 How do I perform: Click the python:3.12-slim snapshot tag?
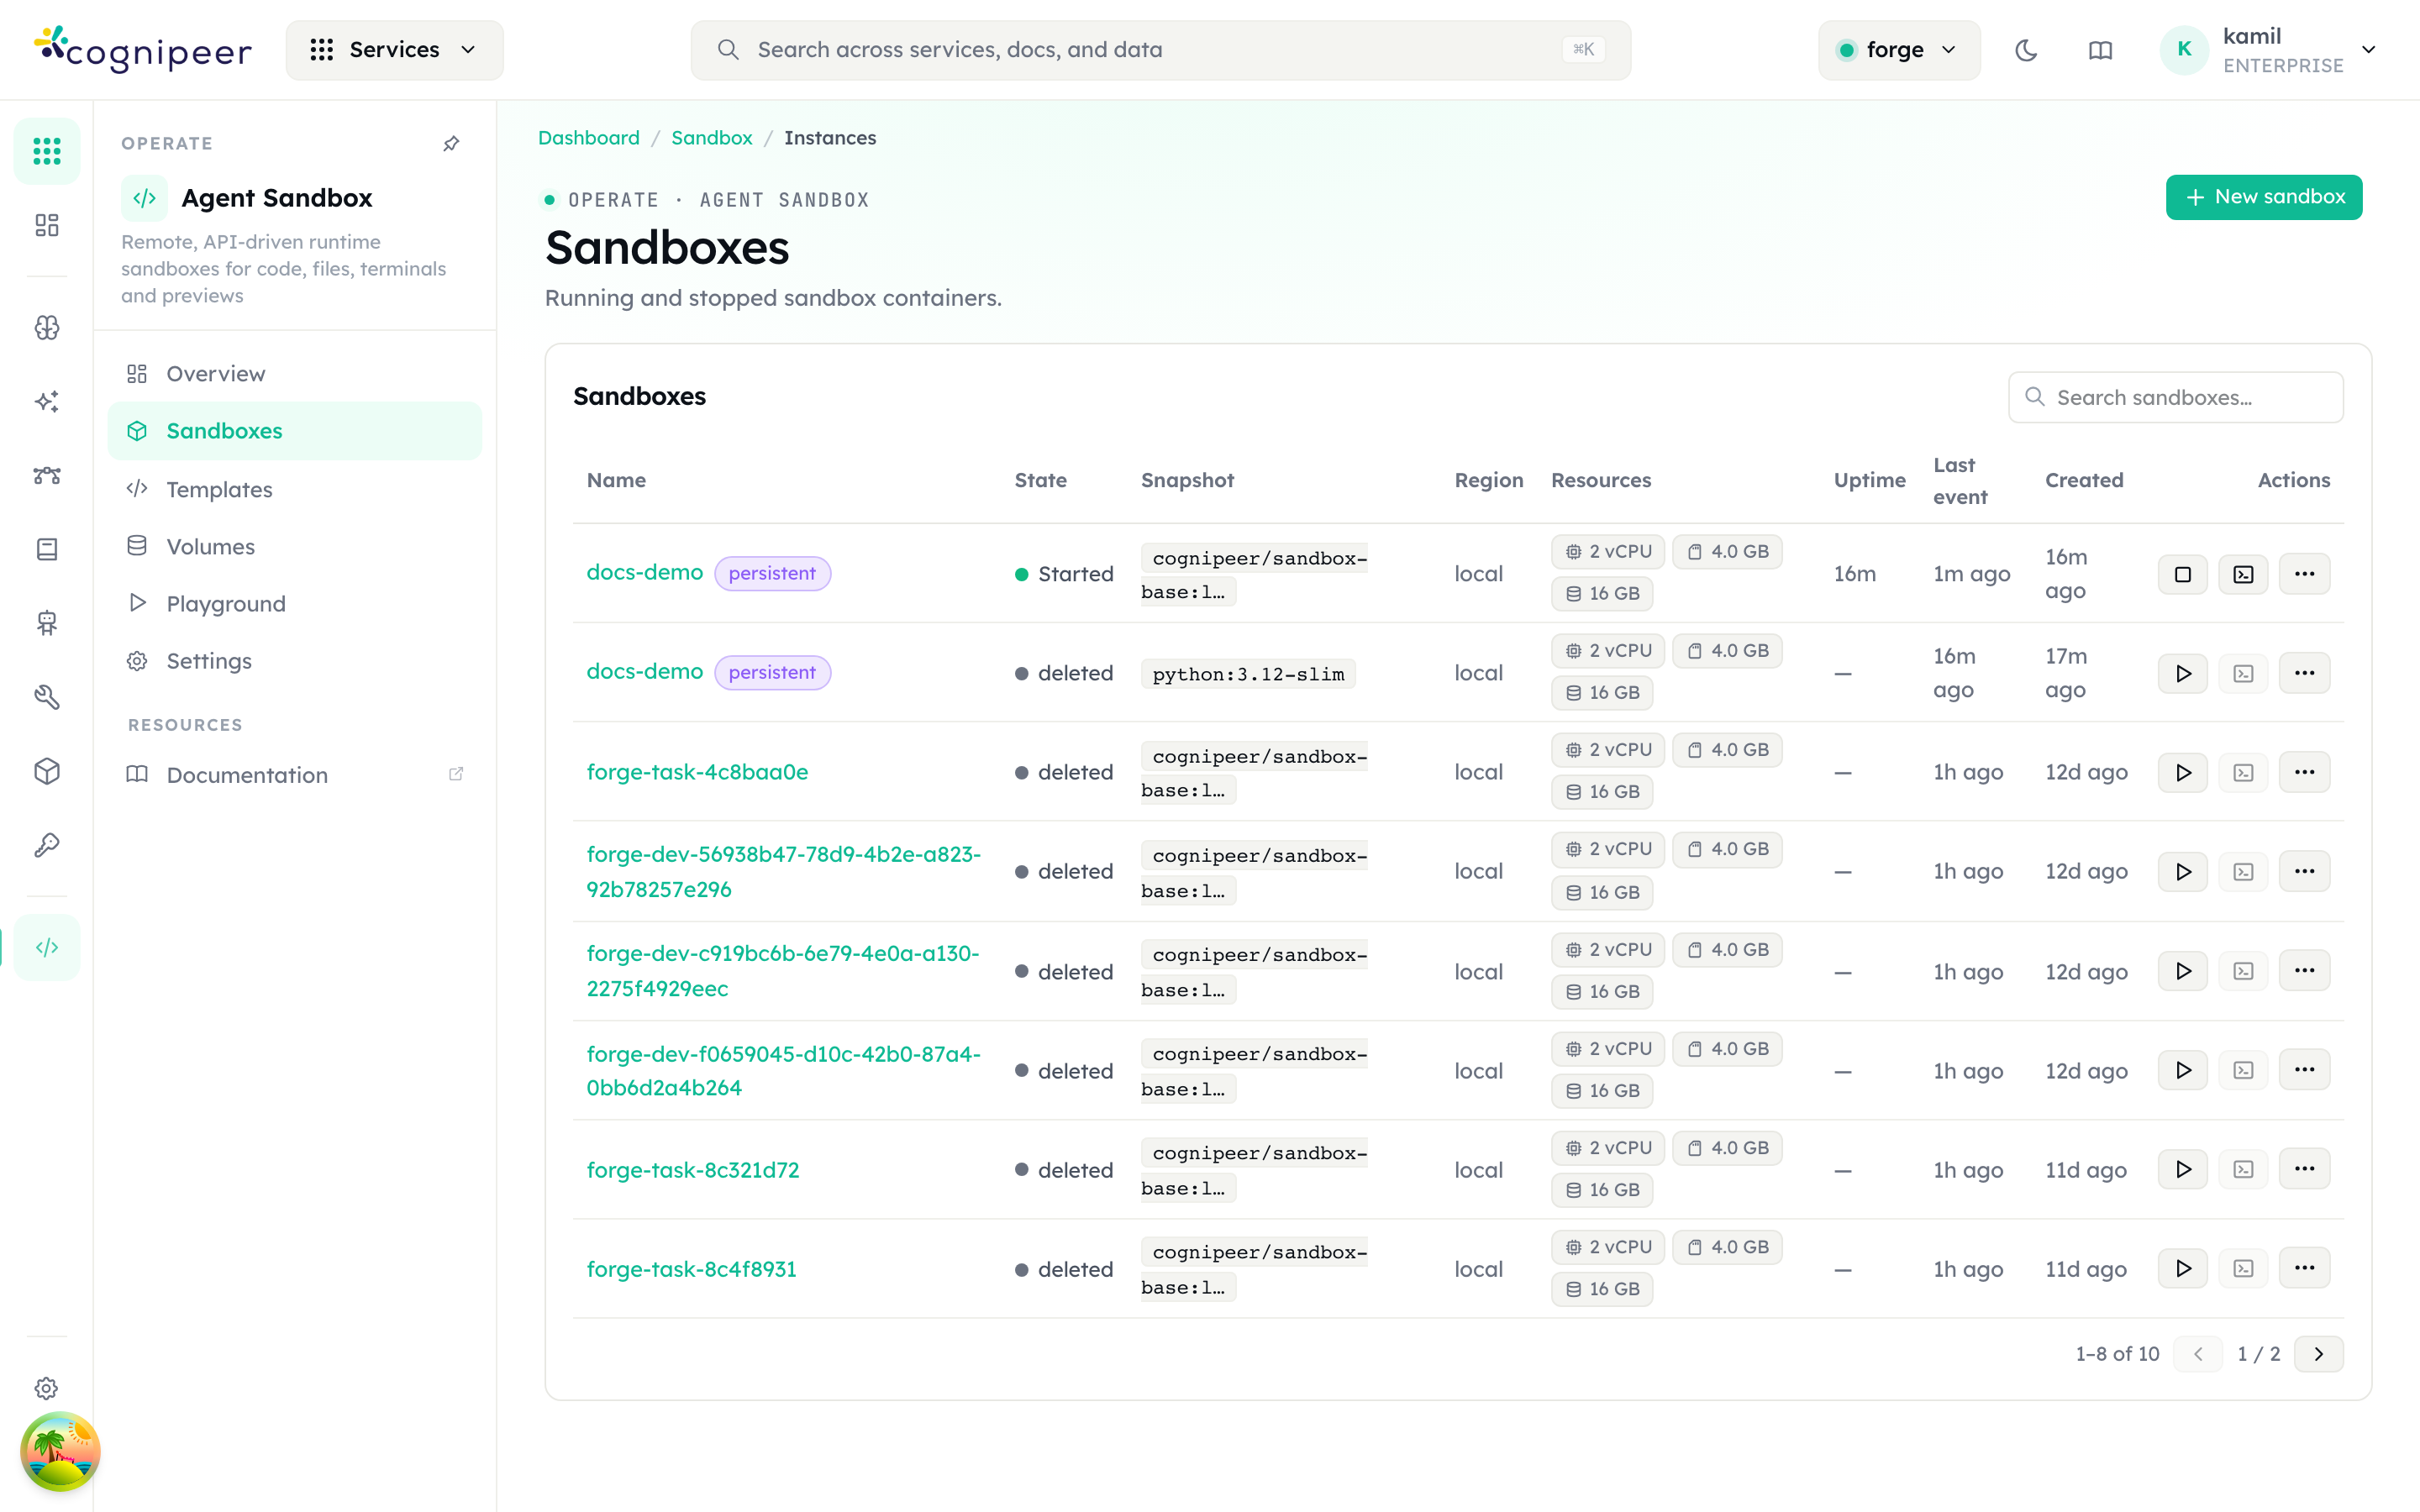point(1248,674)
